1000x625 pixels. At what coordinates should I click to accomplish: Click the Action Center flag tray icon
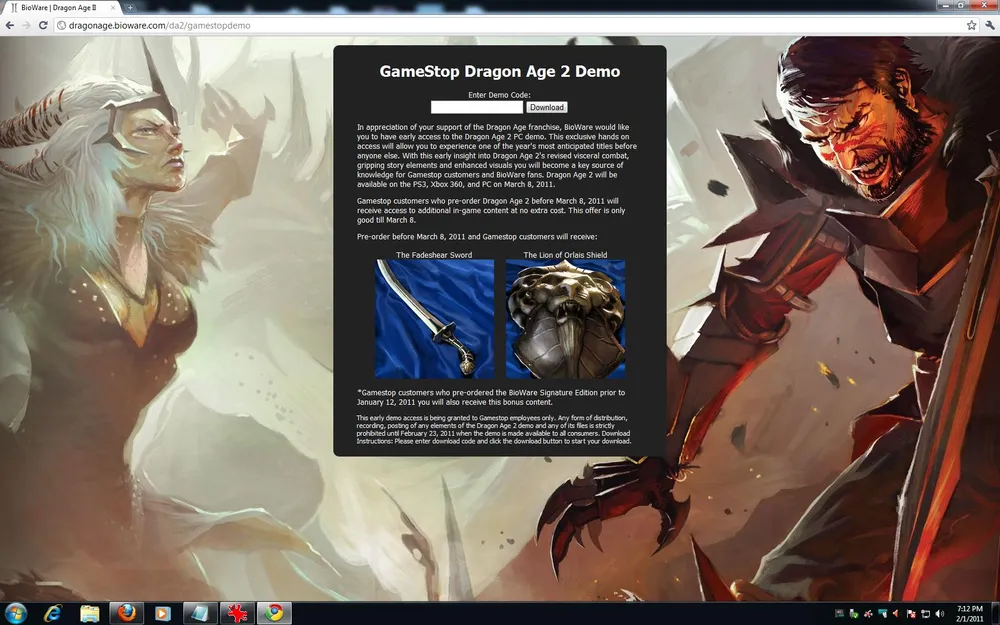[911, 614]
